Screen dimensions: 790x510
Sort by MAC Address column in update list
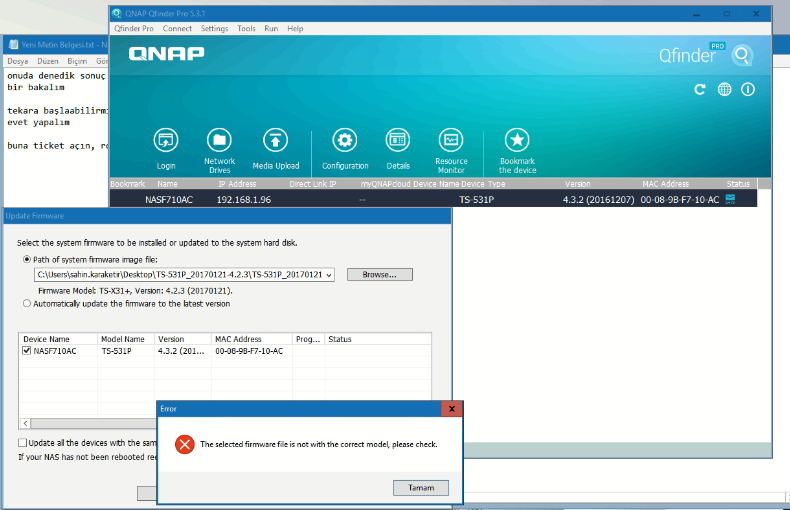click(x=251, y=339)
